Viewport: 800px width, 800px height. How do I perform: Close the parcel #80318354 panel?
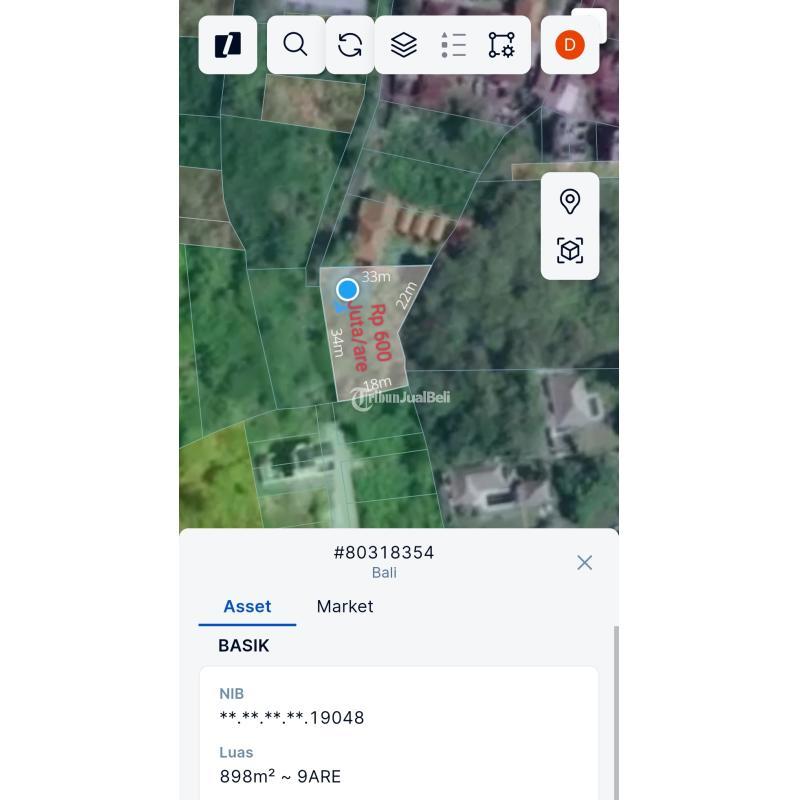tap(585, 562)
